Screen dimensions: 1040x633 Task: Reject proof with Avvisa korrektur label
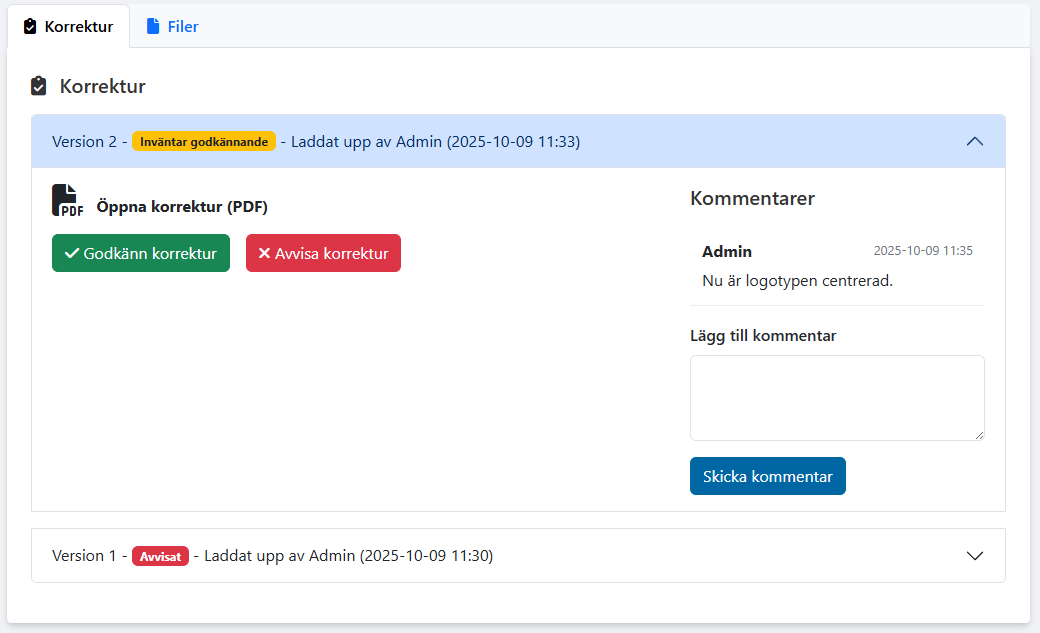pos(331,254)
